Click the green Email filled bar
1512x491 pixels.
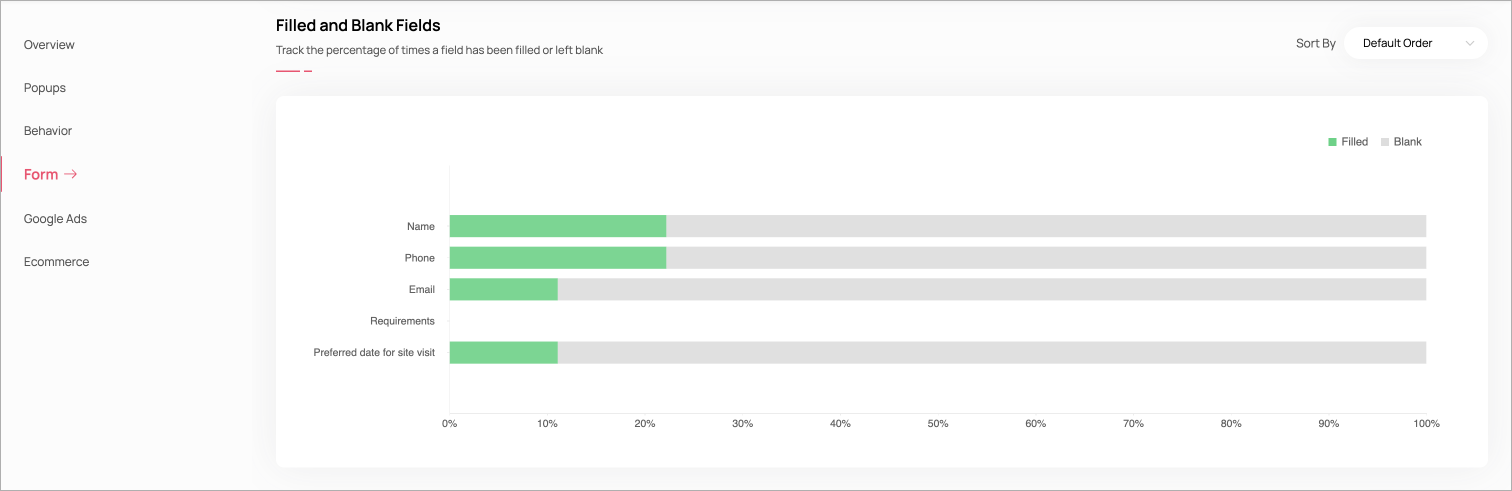pyautogui.click(x=503, y=290)
